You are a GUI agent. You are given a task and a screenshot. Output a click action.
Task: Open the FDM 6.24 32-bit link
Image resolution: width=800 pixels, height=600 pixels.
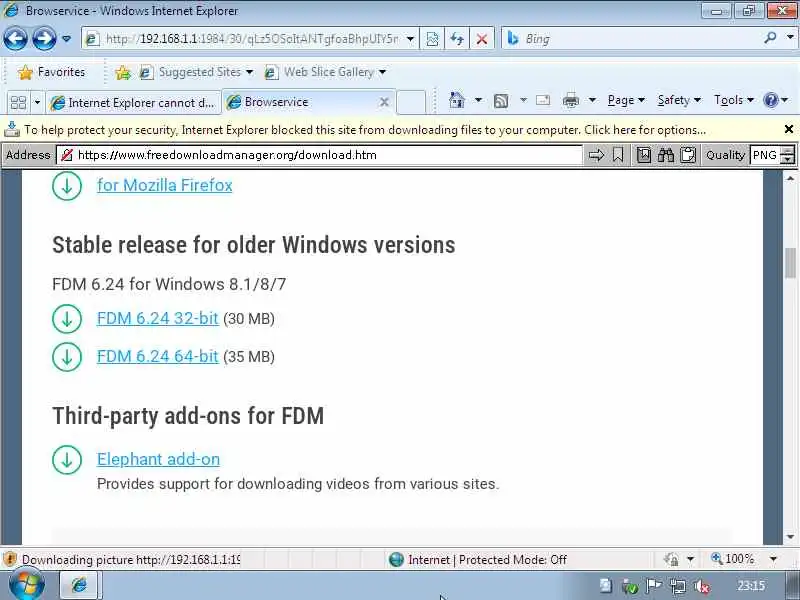[158, 318]
